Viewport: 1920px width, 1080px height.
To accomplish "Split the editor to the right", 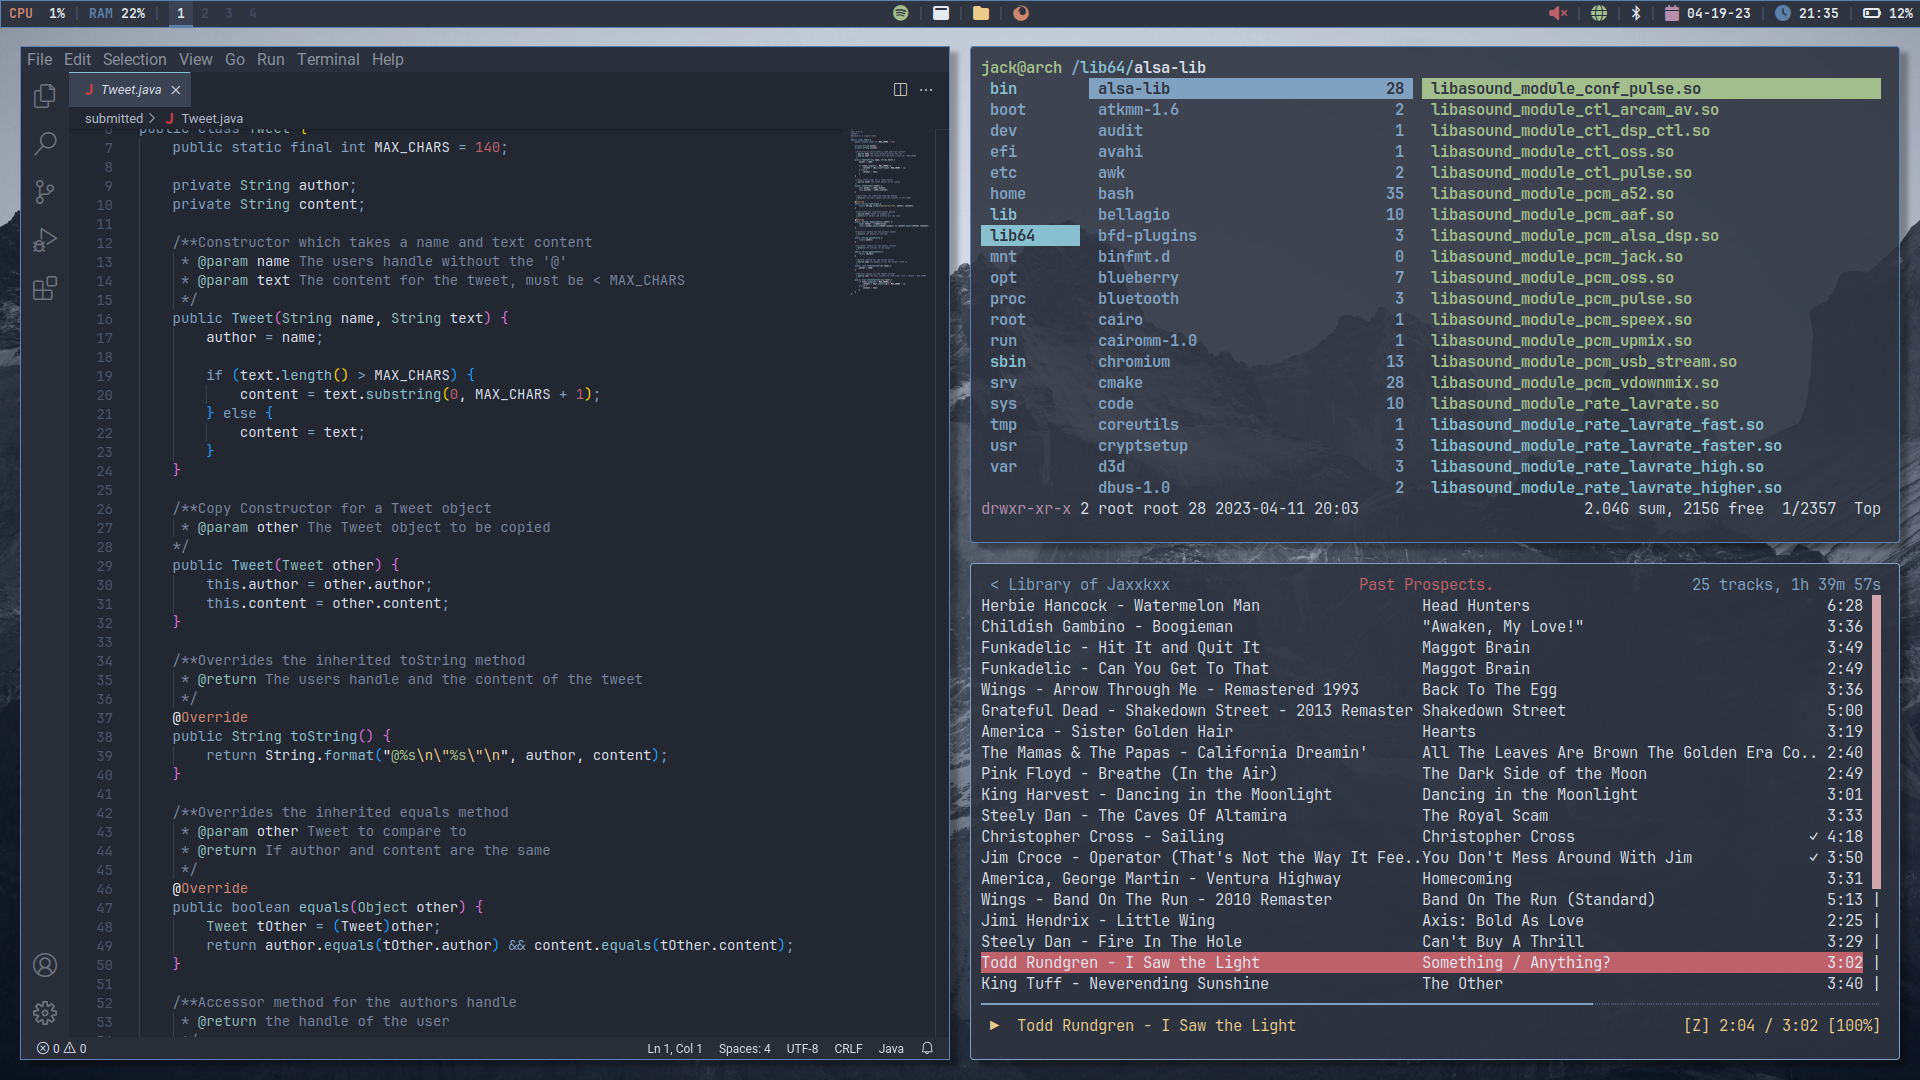I will 900,90.
